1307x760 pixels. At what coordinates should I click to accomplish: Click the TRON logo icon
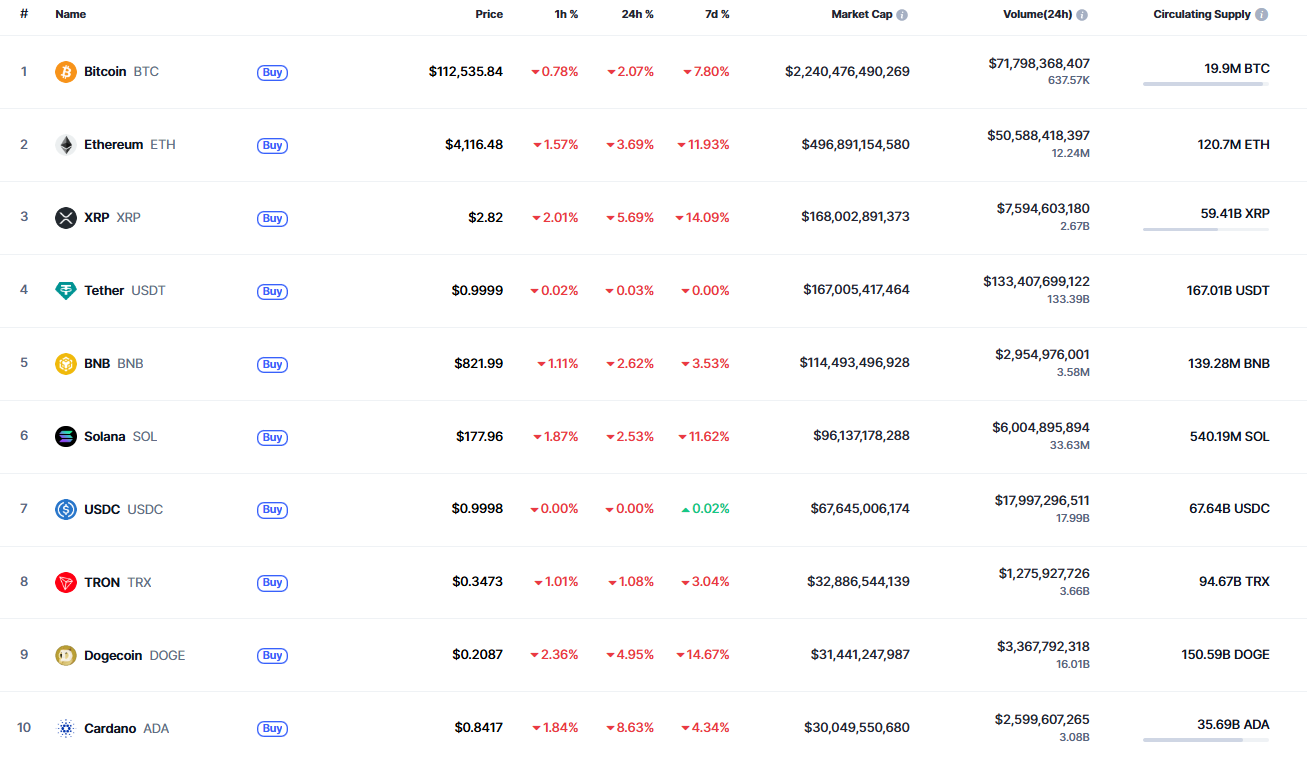(66, 583)
